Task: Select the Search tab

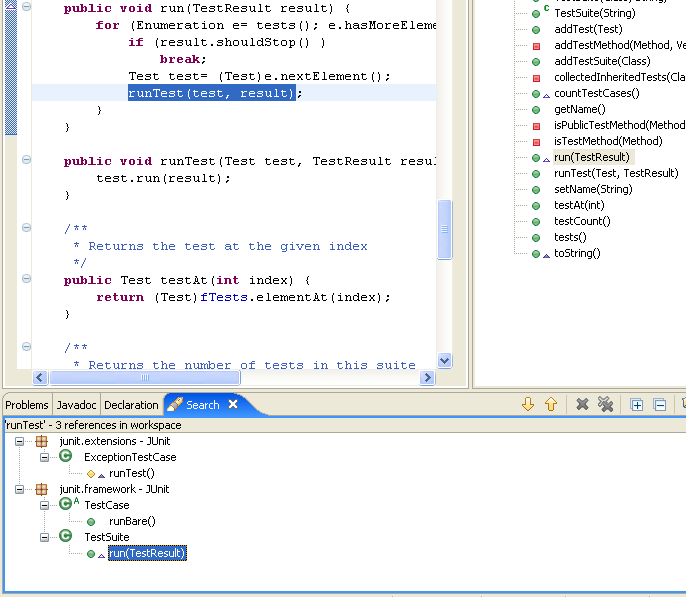Action: click(203, 405)
